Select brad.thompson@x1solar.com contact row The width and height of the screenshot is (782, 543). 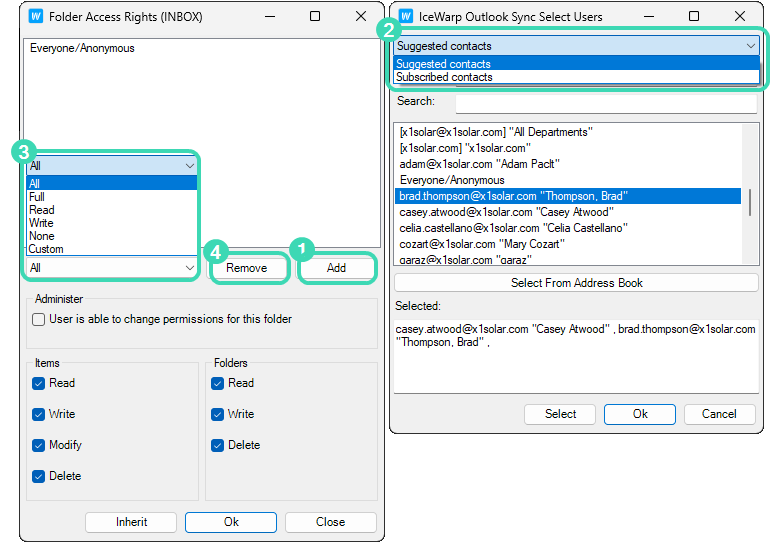[x=568, y=196]
